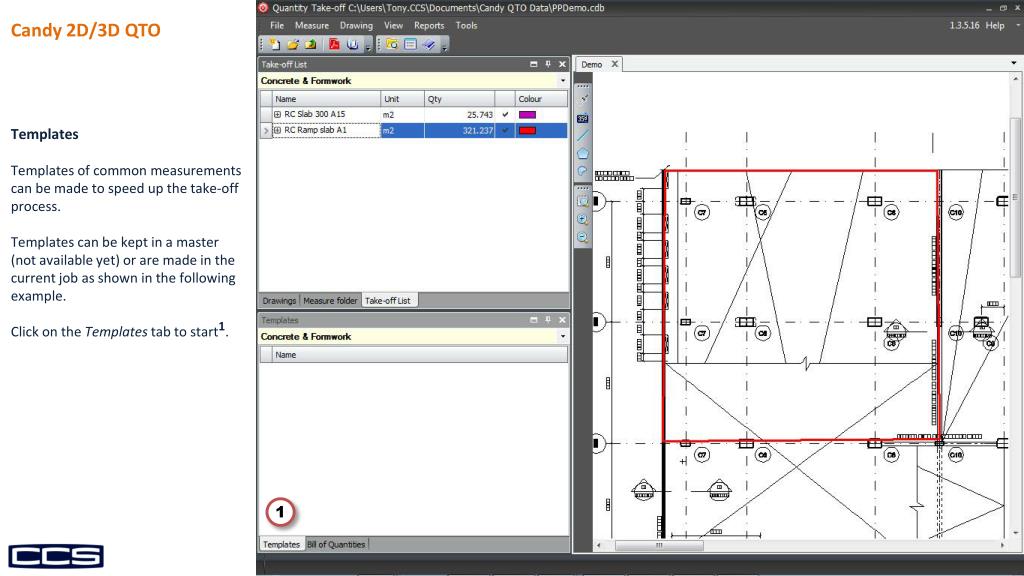This screenshot has height=576, width=1024.
Task: Open the Tools menu
Action: (466, 25)
